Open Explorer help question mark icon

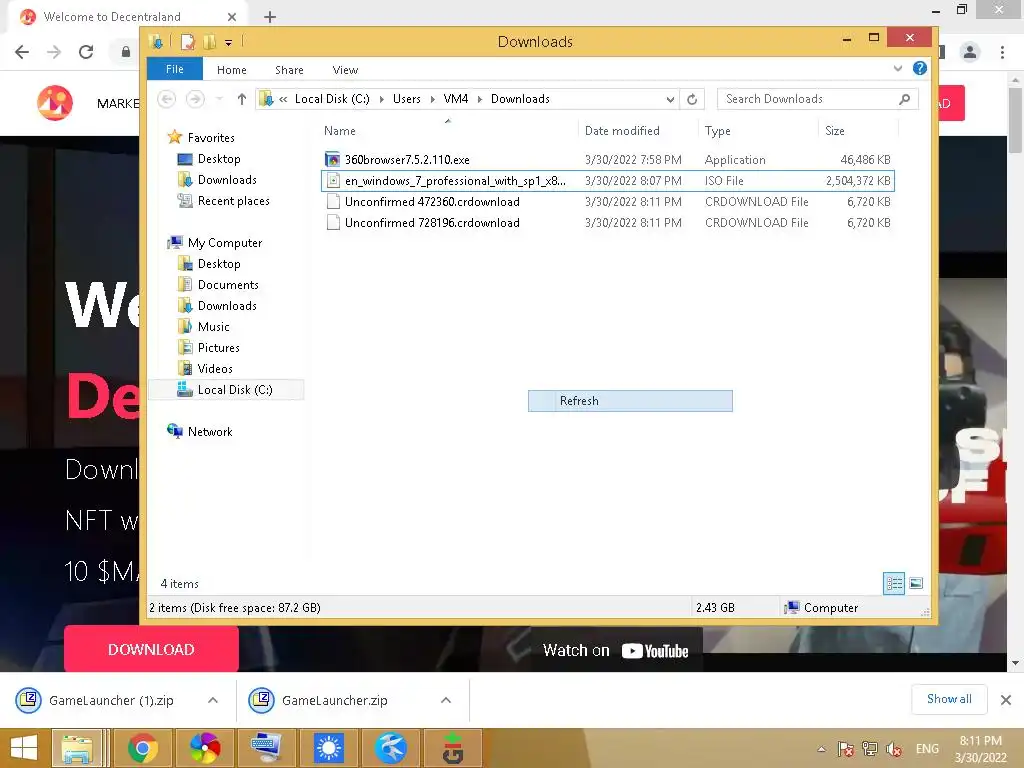tap(920, 69)
